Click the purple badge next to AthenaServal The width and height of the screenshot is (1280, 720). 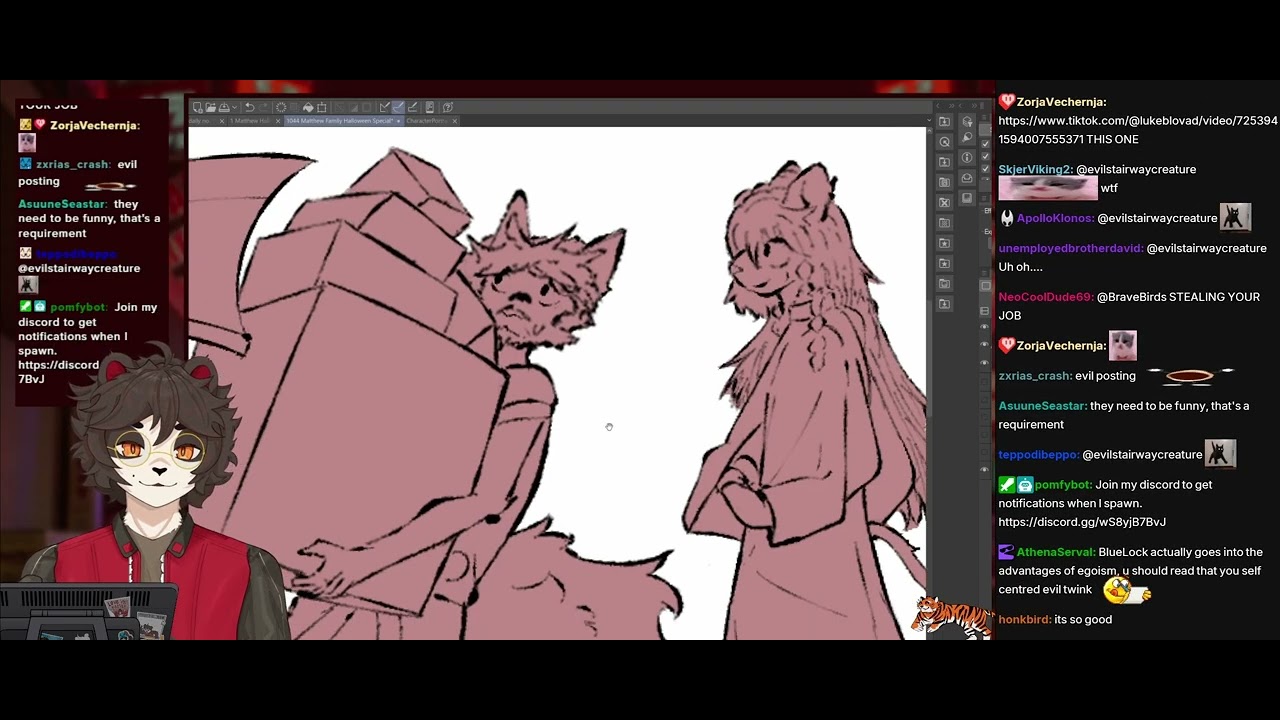pyautogui.click(x=1007, y=552)
